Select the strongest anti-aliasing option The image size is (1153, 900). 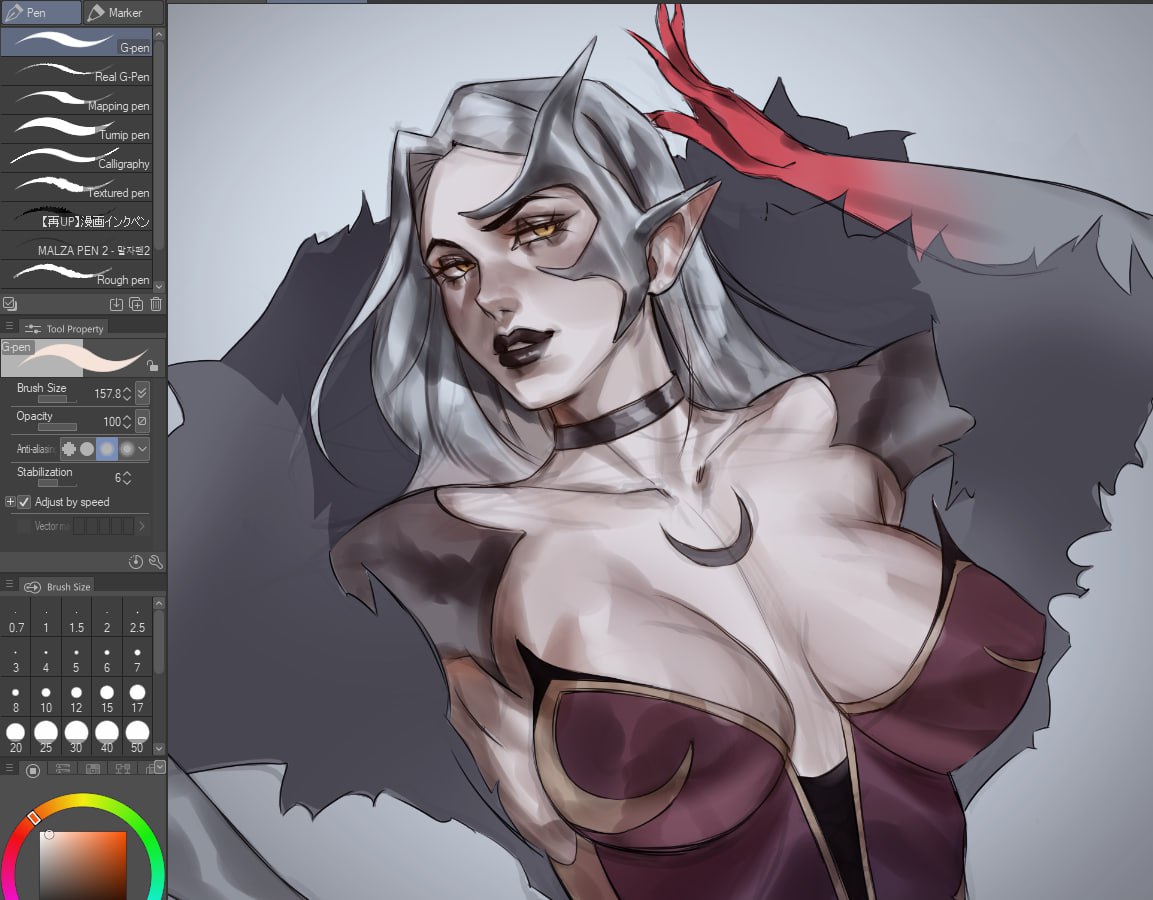127,449
